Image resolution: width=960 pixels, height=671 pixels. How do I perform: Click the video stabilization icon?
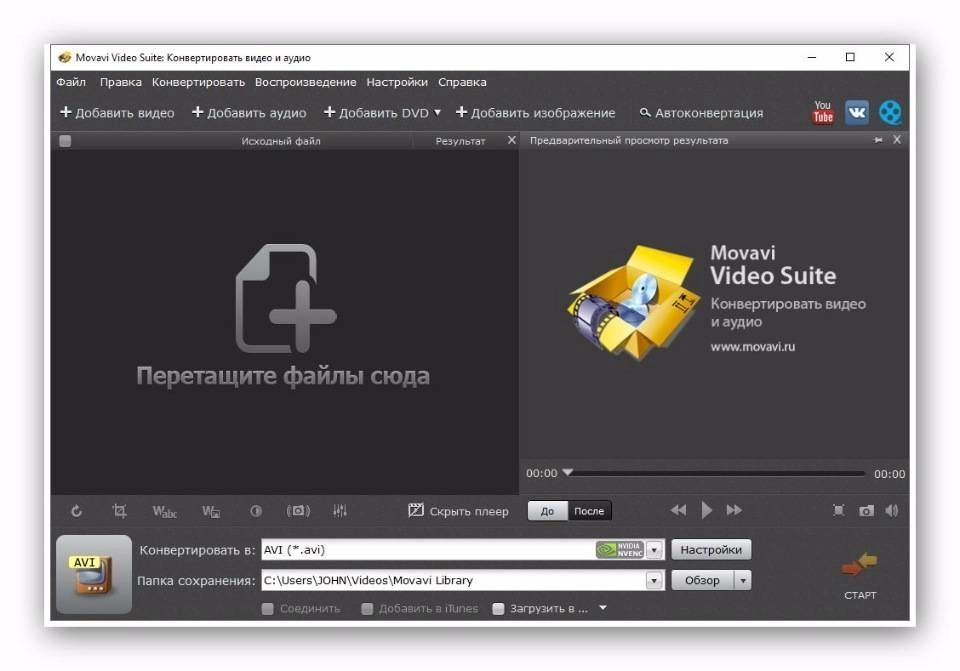pyautogui.click(x=298, y=511)
